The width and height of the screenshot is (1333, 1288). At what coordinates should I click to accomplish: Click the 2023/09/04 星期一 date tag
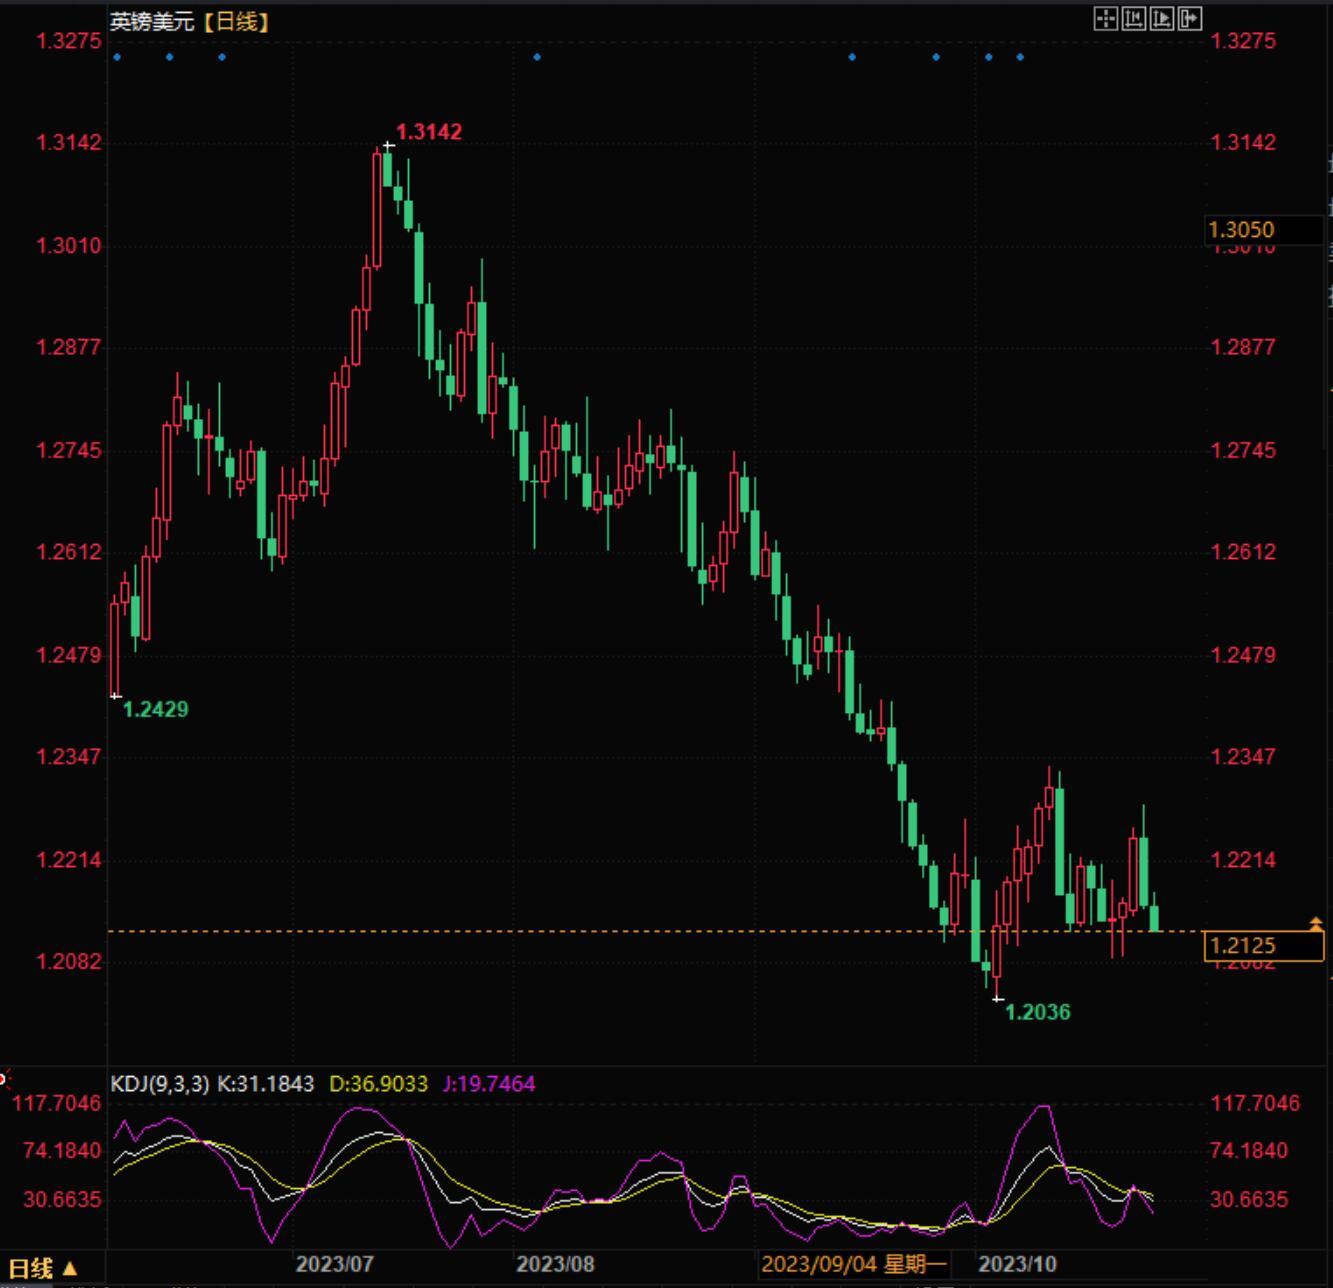click(853, 1264)
